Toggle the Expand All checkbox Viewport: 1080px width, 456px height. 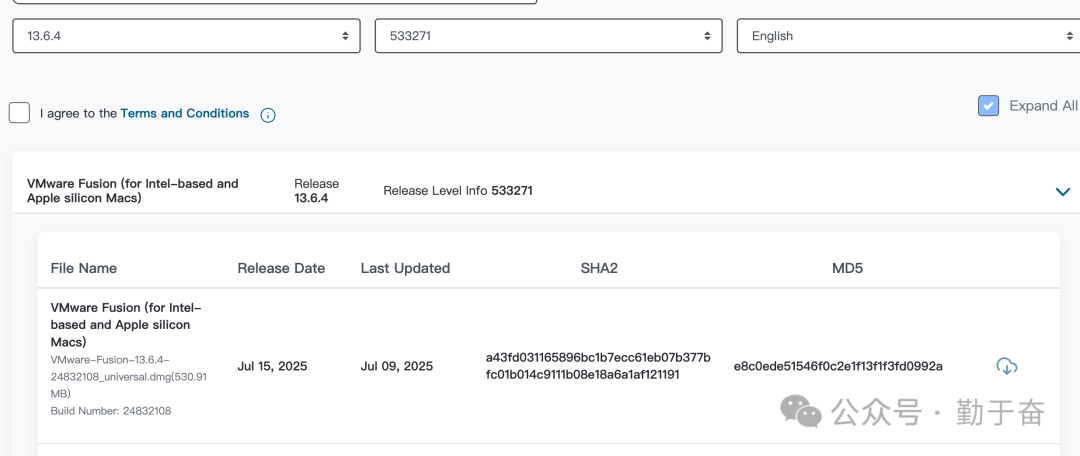point(988,105)
